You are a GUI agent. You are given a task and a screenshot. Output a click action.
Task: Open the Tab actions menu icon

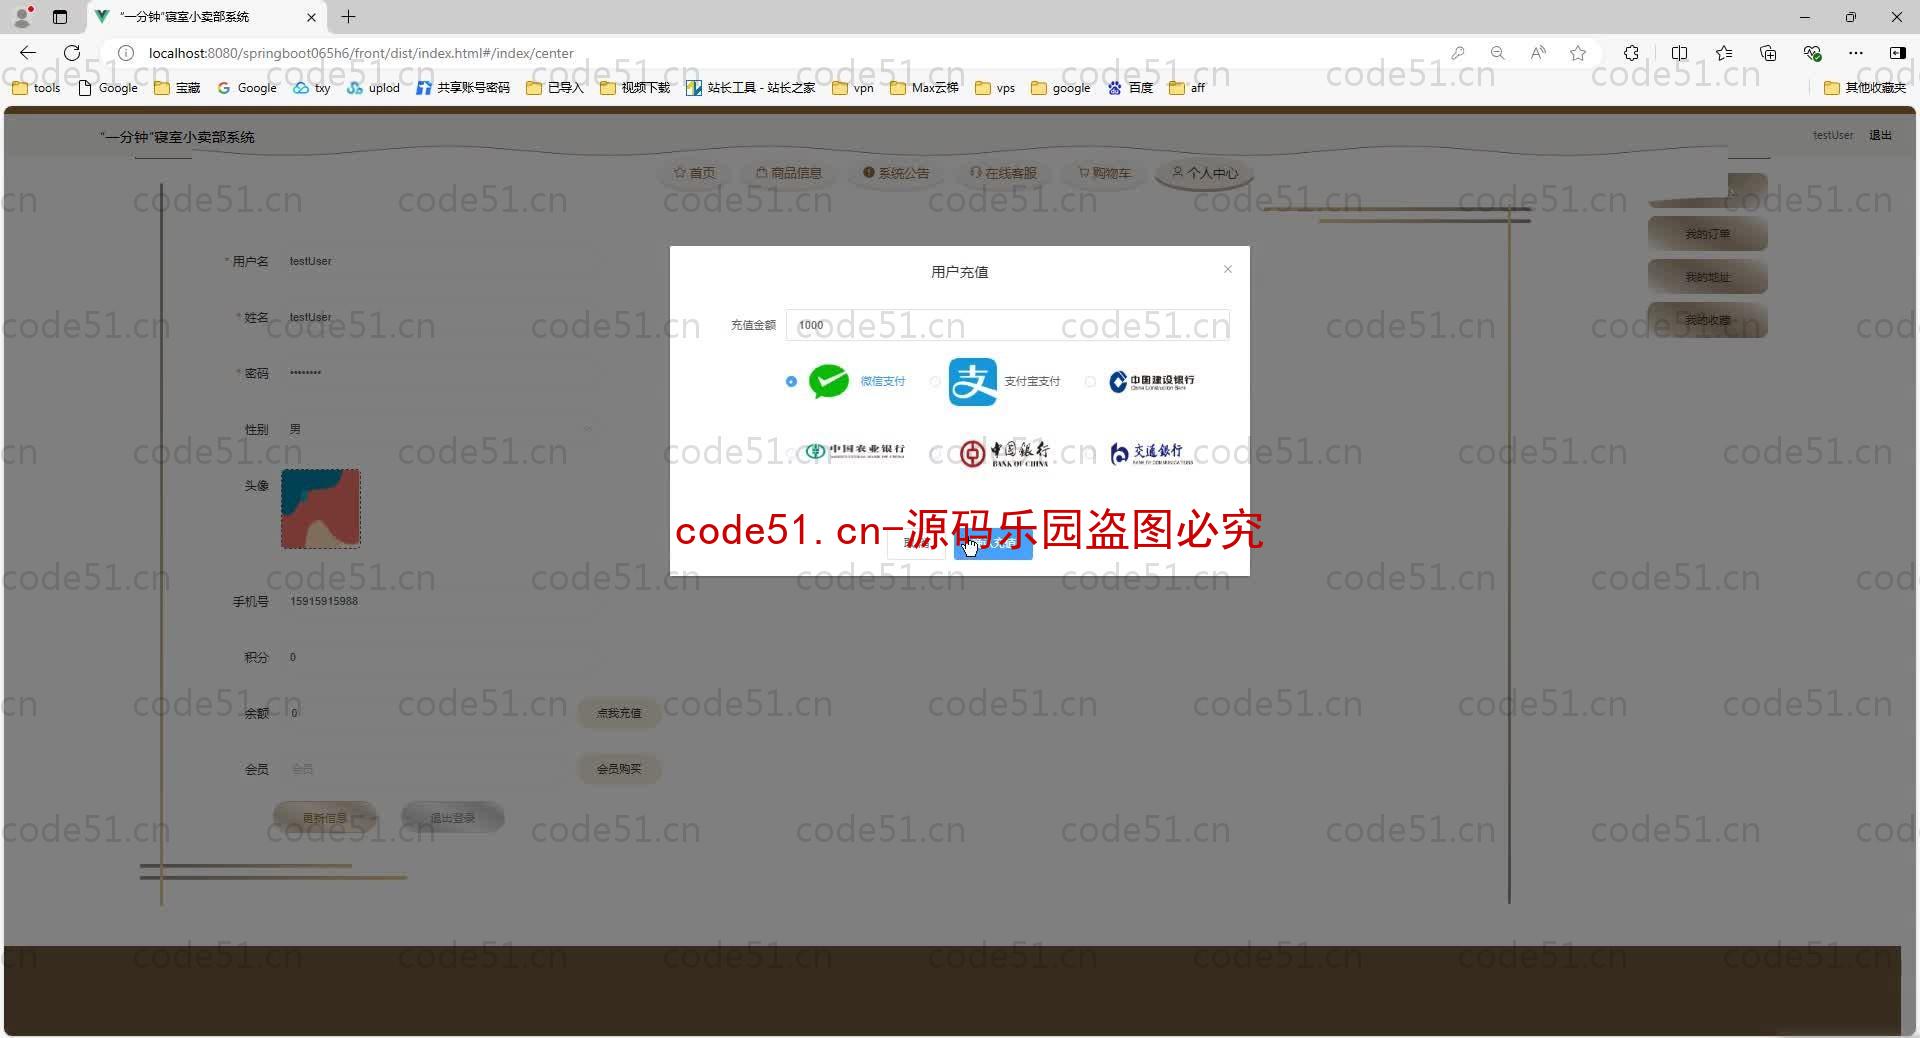60,17
